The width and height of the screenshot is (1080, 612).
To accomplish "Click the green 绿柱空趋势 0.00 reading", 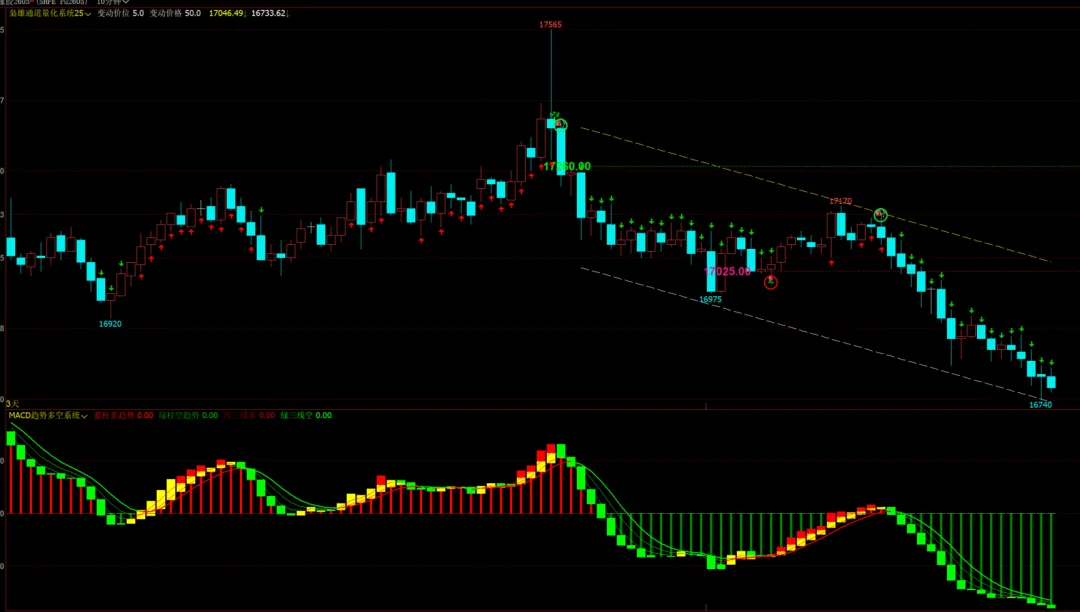I will coord(188,416).
